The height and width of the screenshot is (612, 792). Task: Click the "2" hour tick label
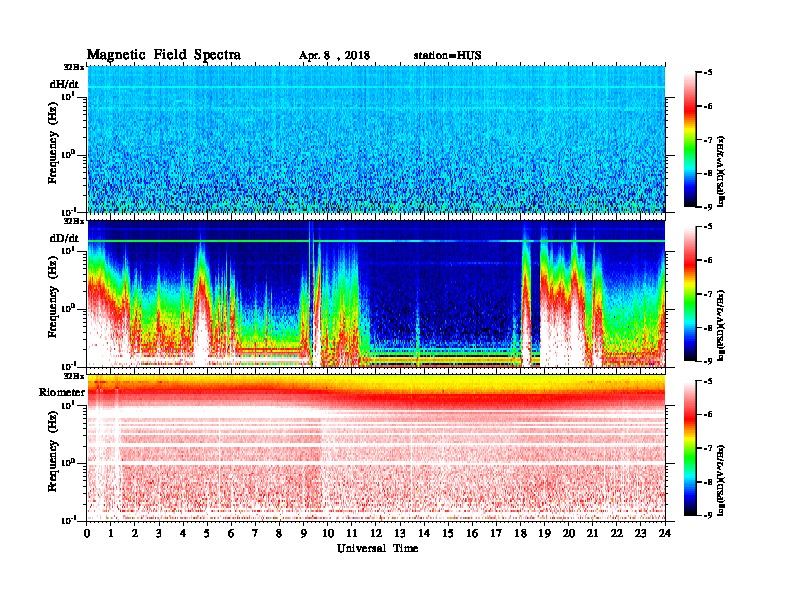(x=135, y=533)
